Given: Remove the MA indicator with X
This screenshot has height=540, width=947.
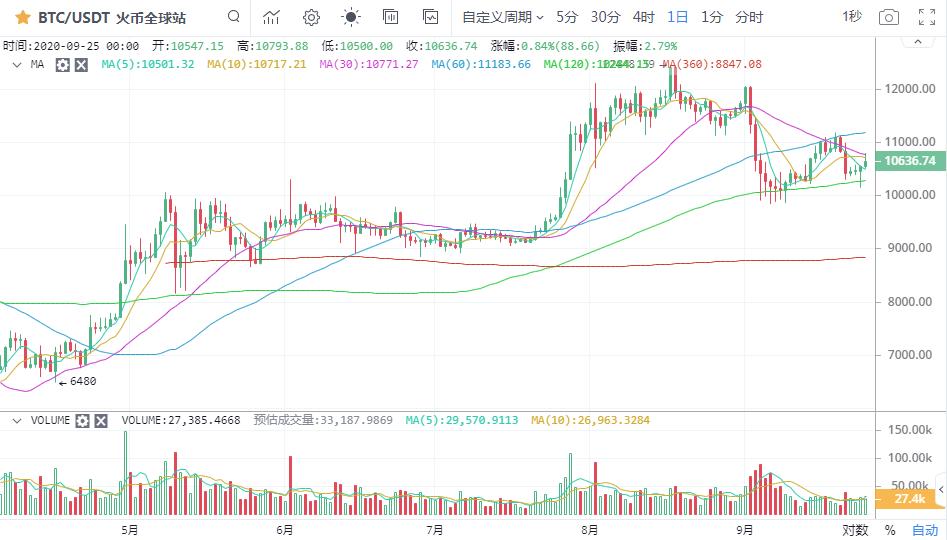Looking at the screenshot, I should coord(81,64).
